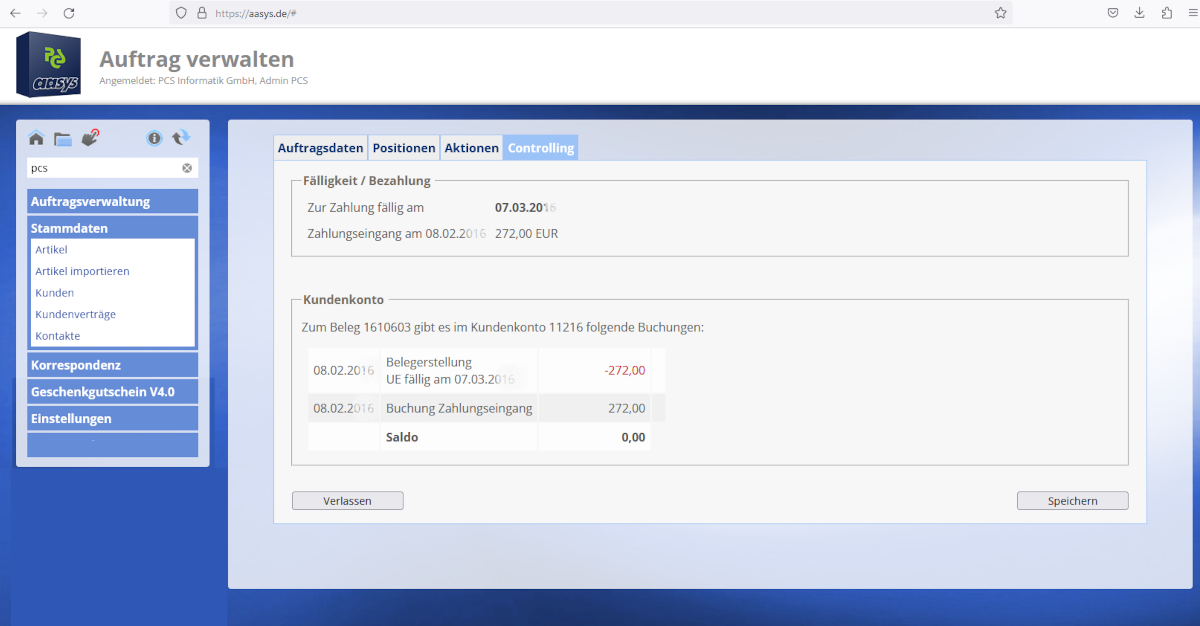
Task: Switch to the Auftragsdaten tab
Action: [x=320, y=148]
